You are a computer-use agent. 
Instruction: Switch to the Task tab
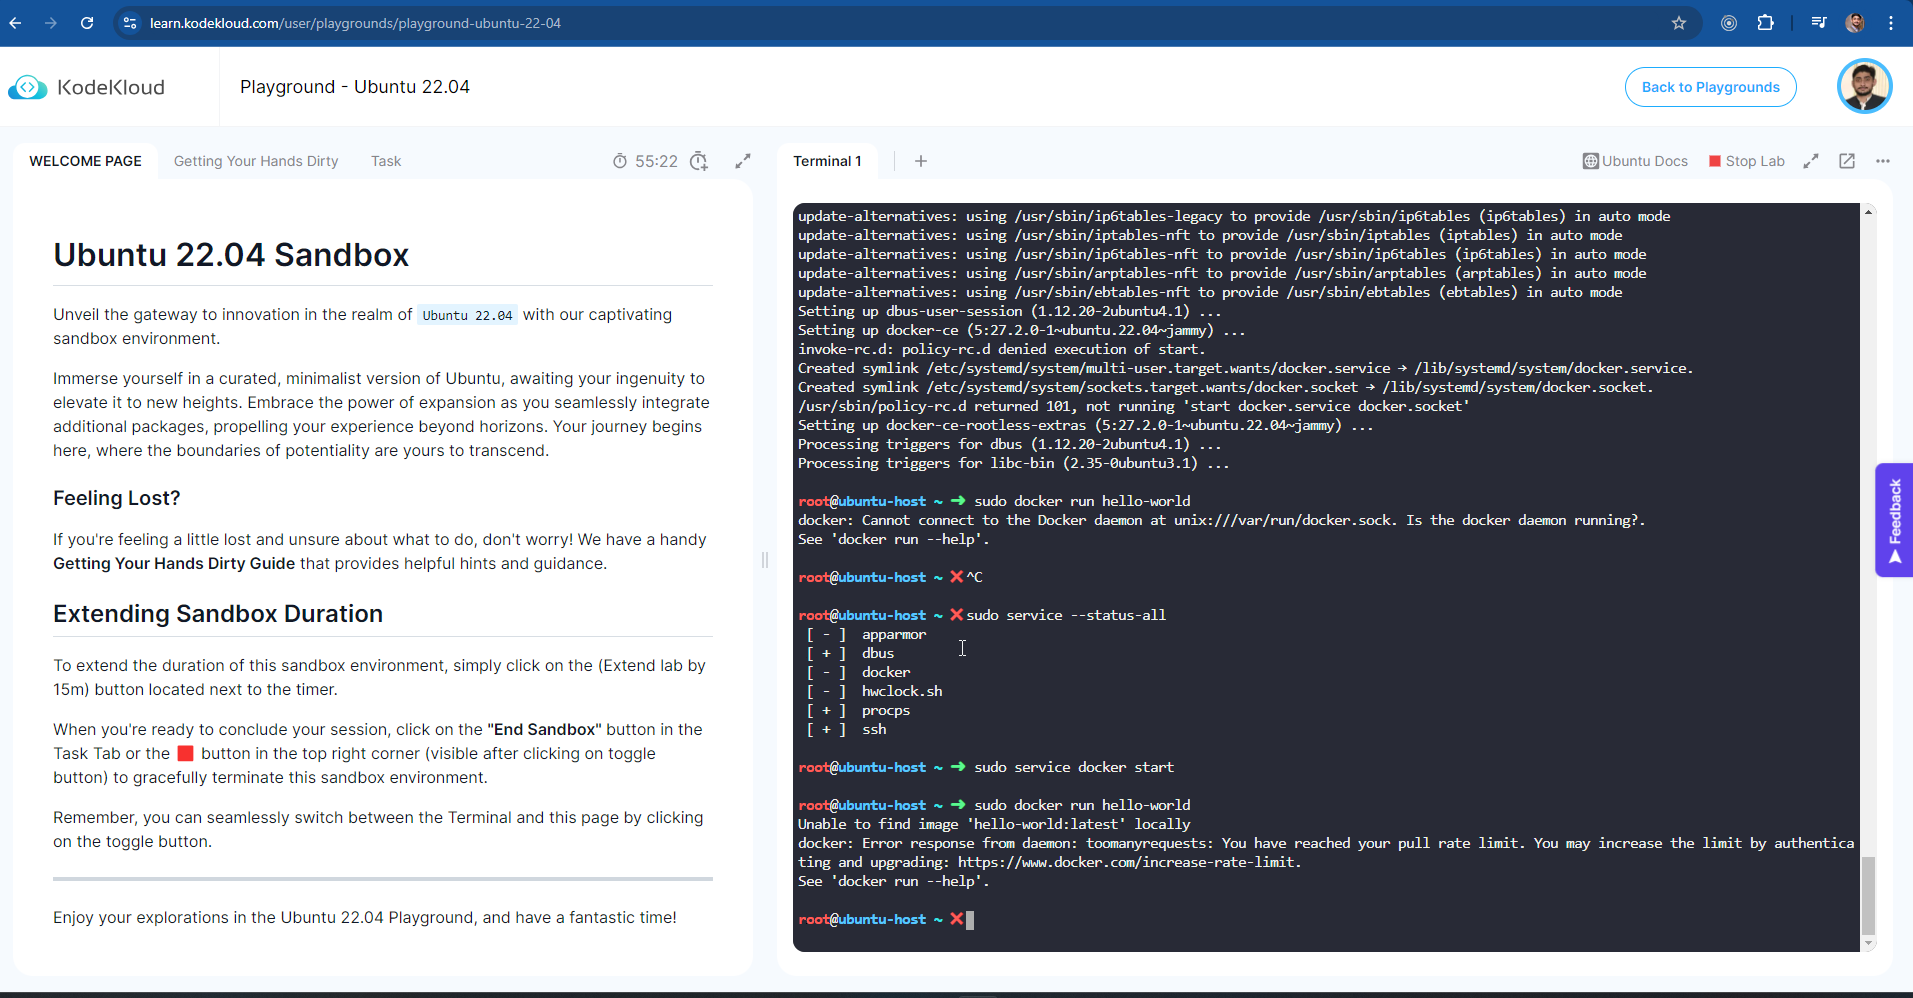point(386,161)
